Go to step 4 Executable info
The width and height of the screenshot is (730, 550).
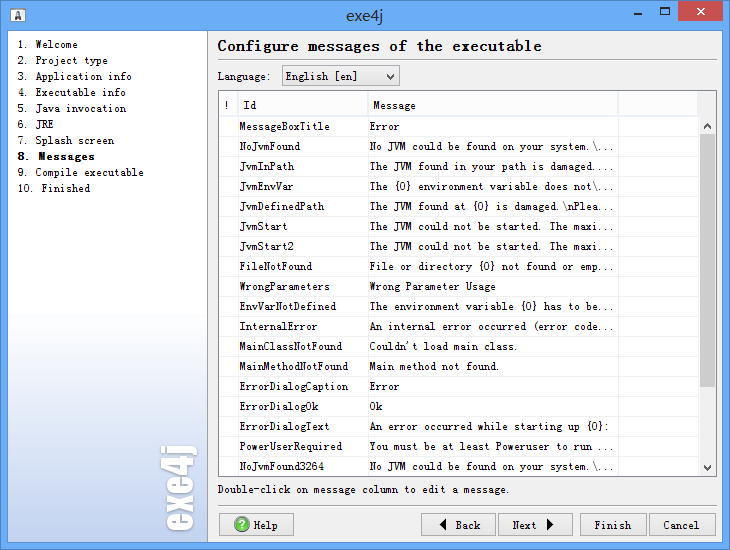(x=72, y=92)
